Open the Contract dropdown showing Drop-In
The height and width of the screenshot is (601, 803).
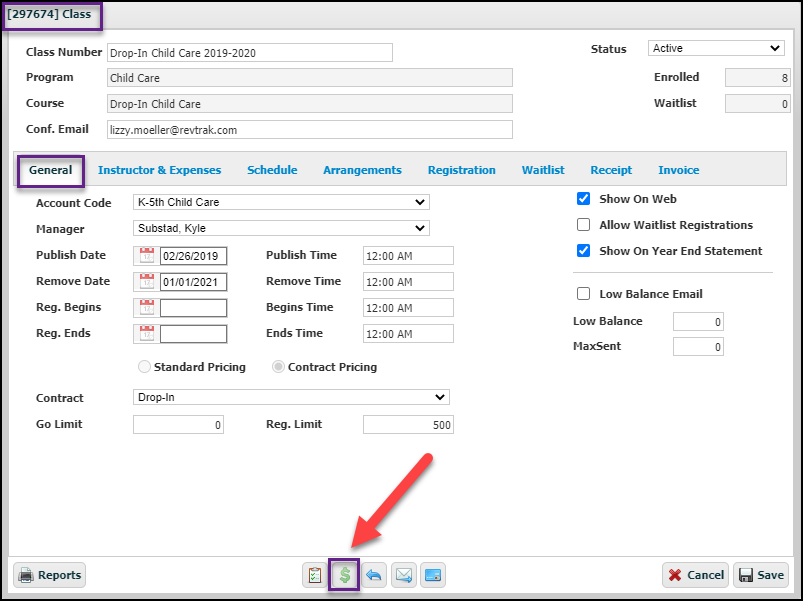pos(291,397)
